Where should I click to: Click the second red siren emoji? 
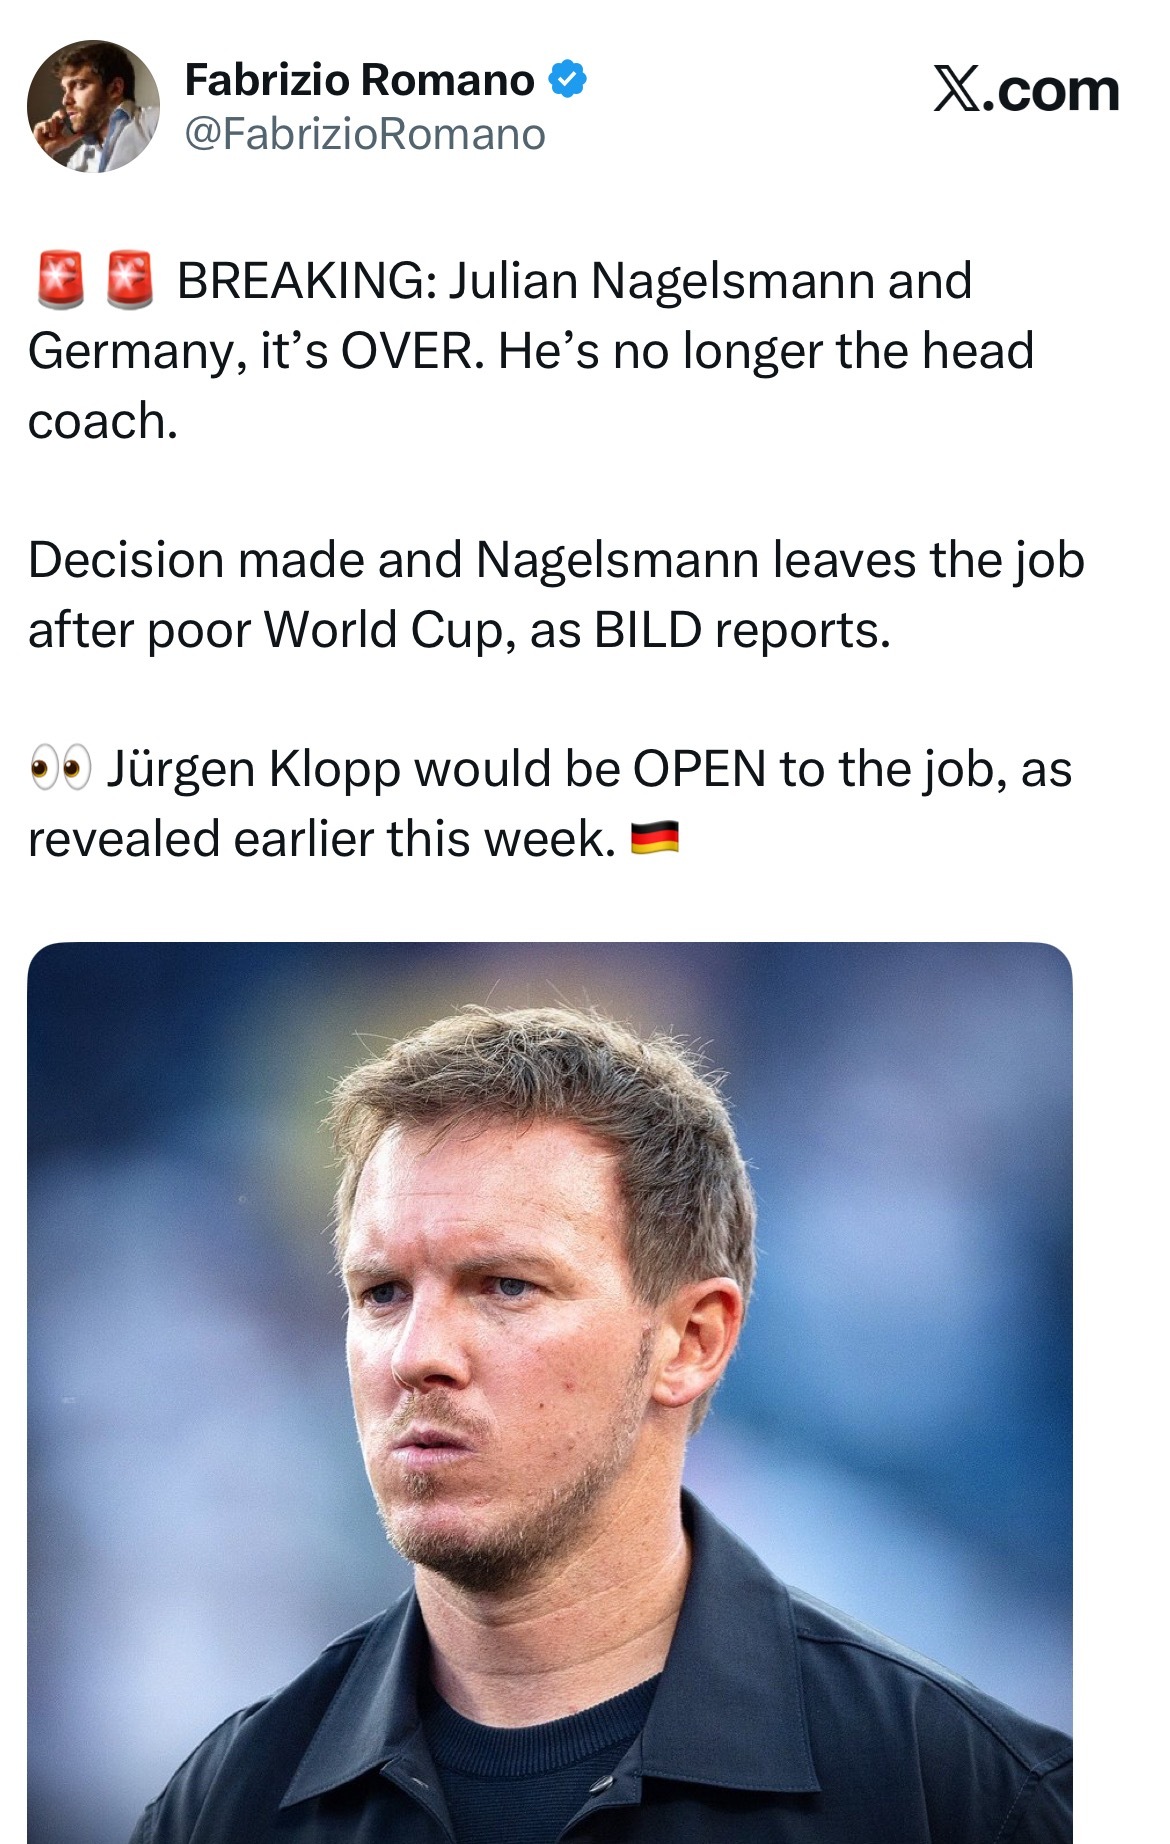point(130,280)
